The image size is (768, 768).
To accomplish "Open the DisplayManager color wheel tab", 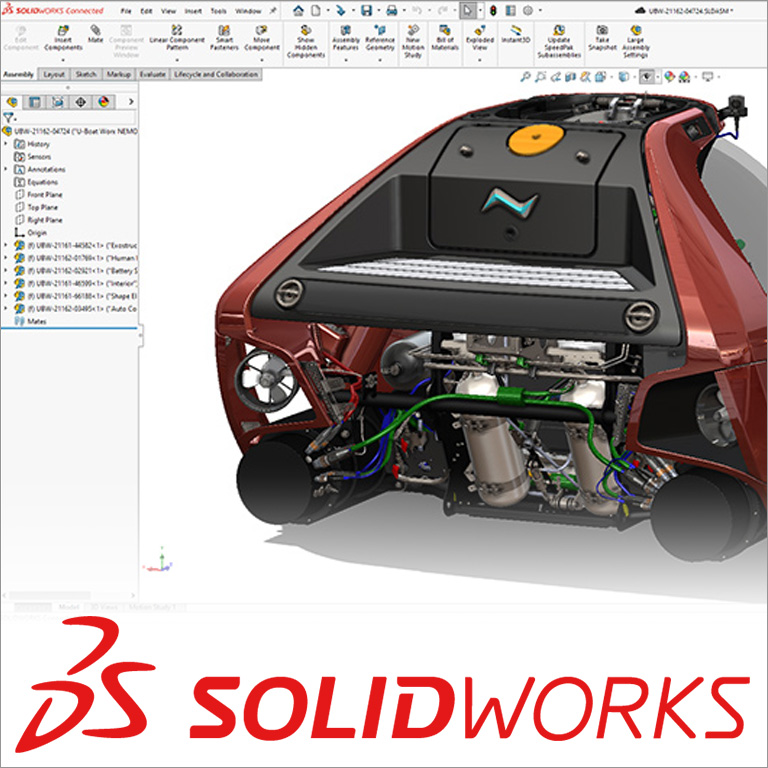I will (x=103, y=102).
